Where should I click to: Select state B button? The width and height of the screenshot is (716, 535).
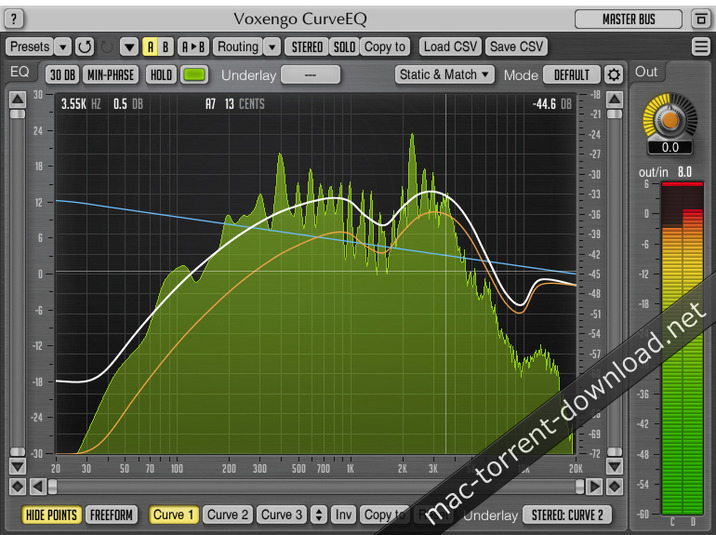[166, 47]
